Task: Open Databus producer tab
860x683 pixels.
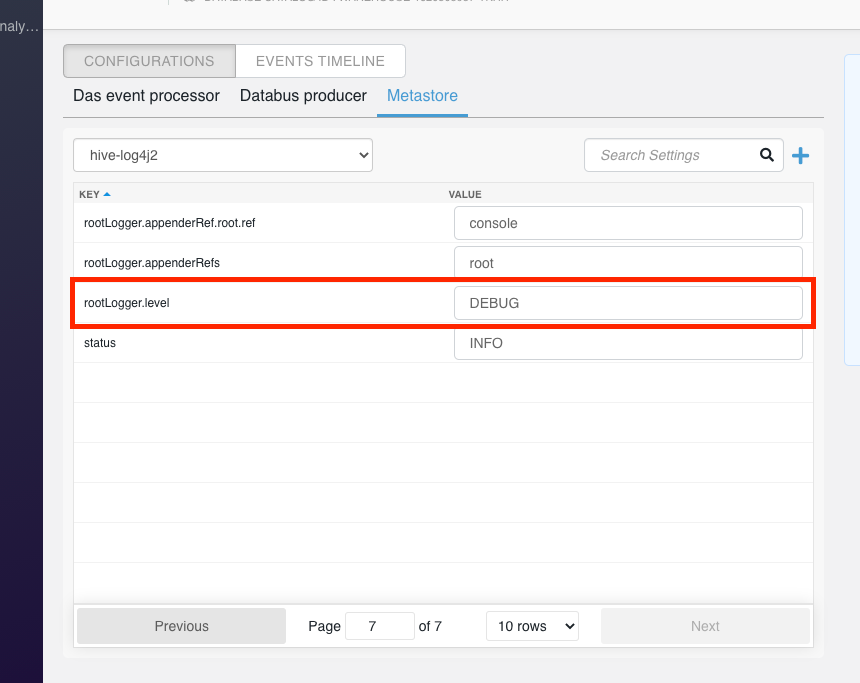Action: tap(303, 95)
